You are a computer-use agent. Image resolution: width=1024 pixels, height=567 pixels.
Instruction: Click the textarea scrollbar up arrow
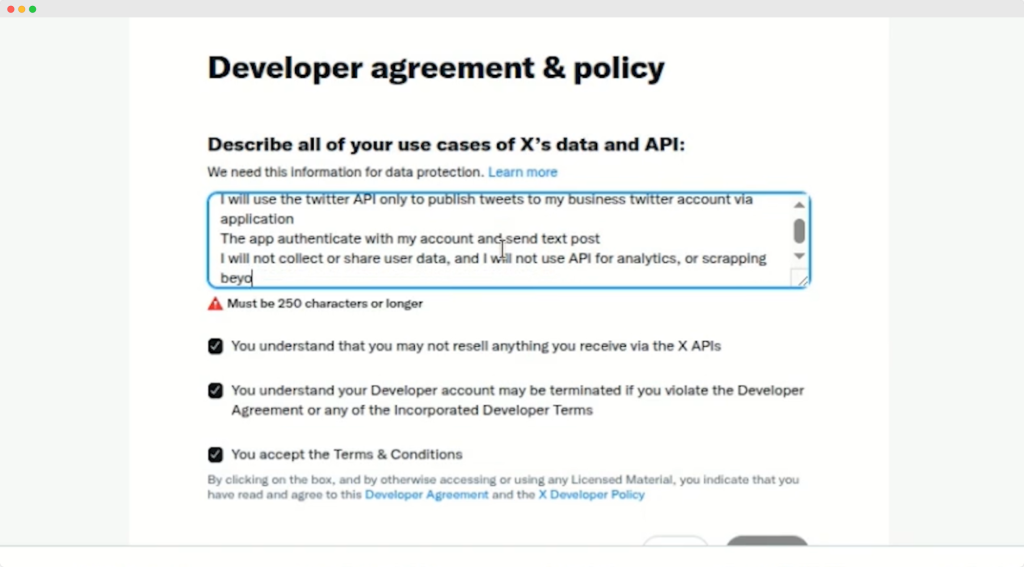click(x=799, y=205)
